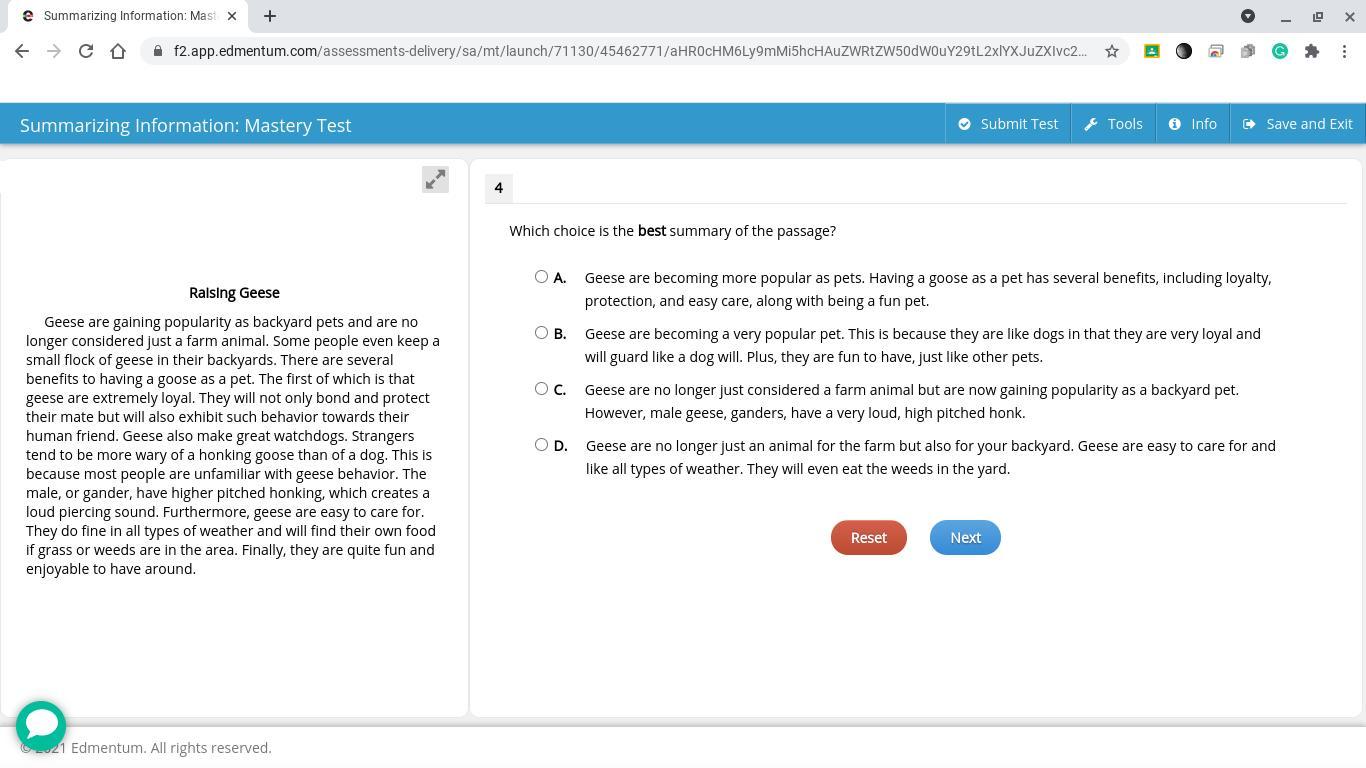Click the Submit Test button

[x=1008, y=124]
